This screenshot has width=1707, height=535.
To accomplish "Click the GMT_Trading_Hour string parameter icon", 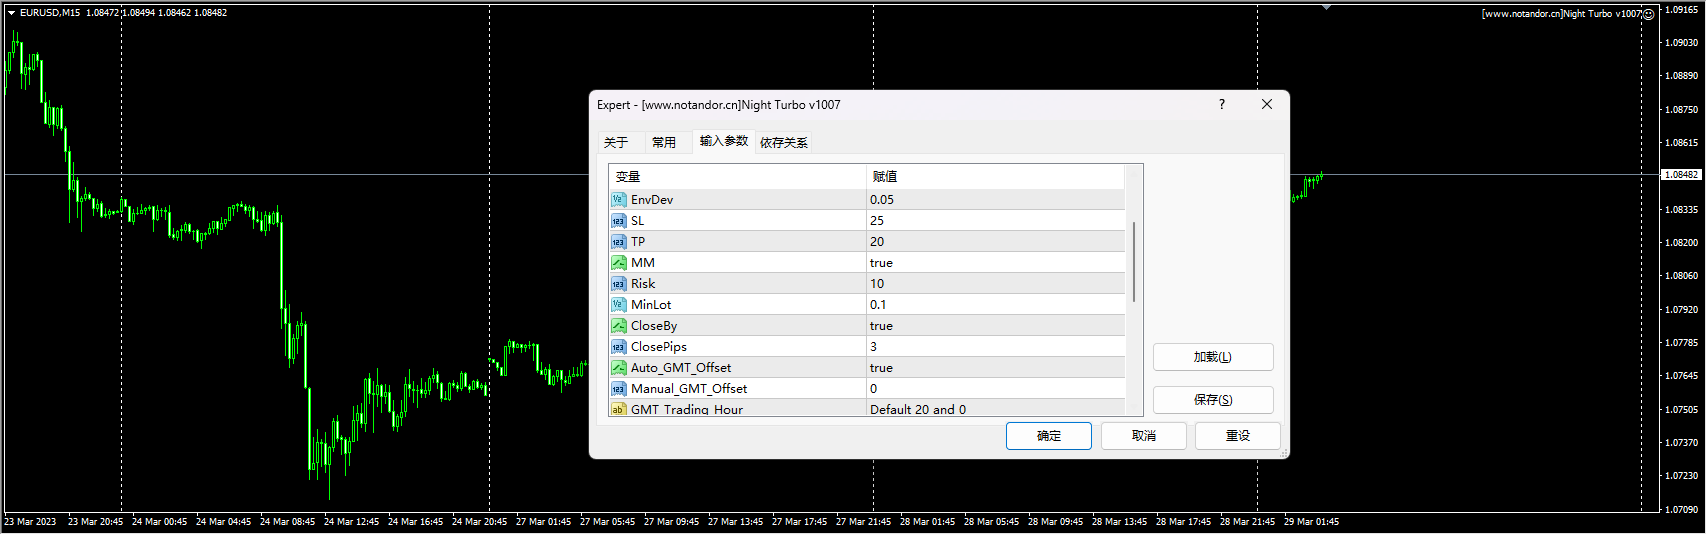I will click(x=618, y=409).
